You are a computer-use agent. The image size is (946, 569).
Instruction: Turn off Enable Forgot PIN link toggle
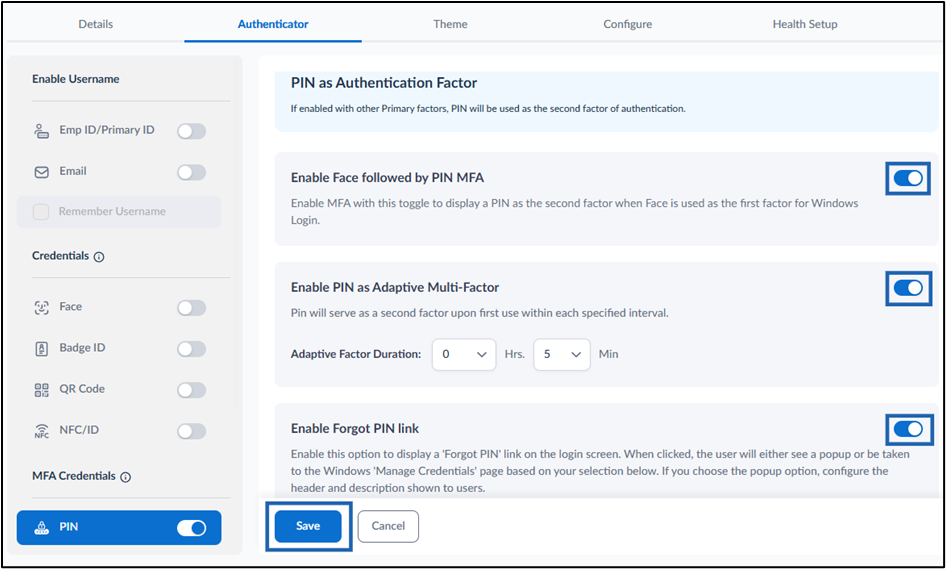pyautogui.click(x=908, y=429)
